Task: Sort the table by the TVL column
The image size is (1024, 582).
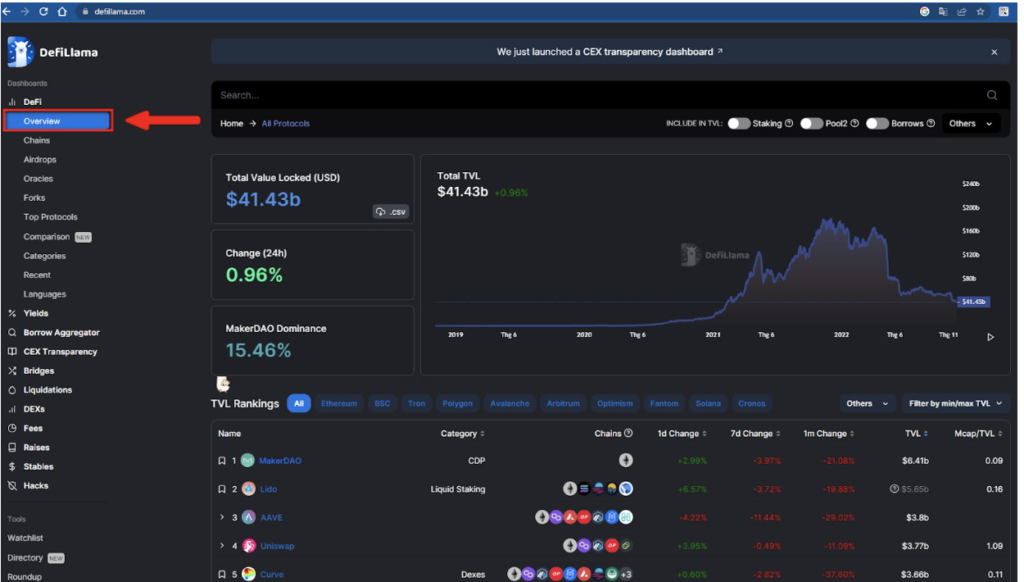Action: coord(916,434)
